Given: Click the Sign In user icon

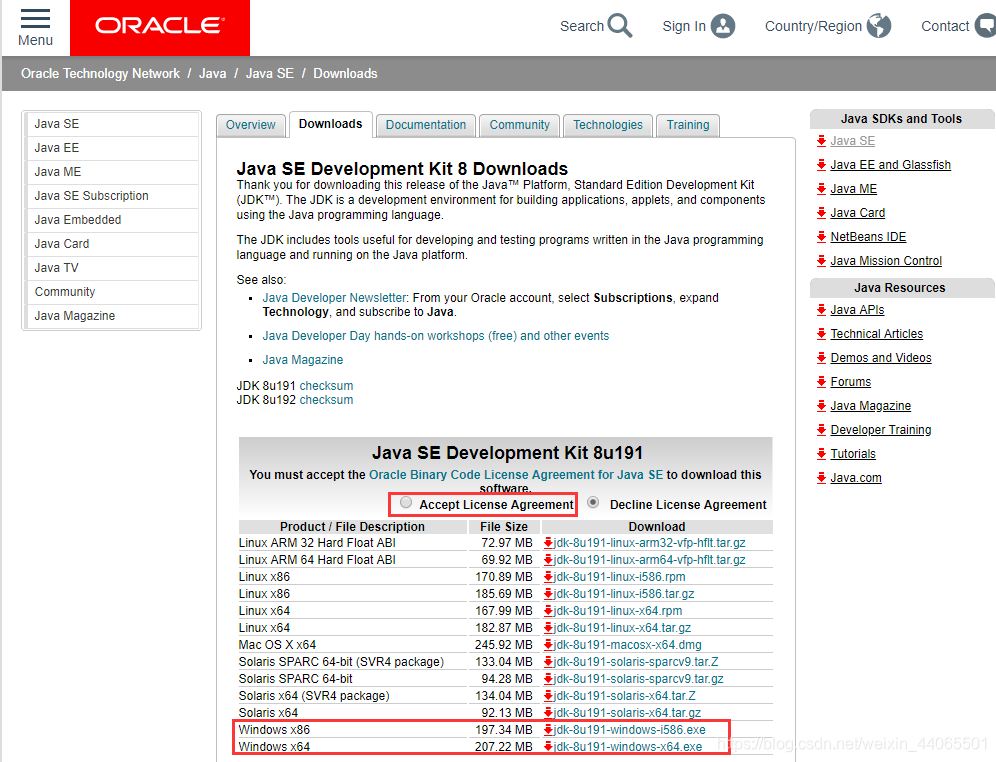Looking at the screenshot, I should (723, 26).
